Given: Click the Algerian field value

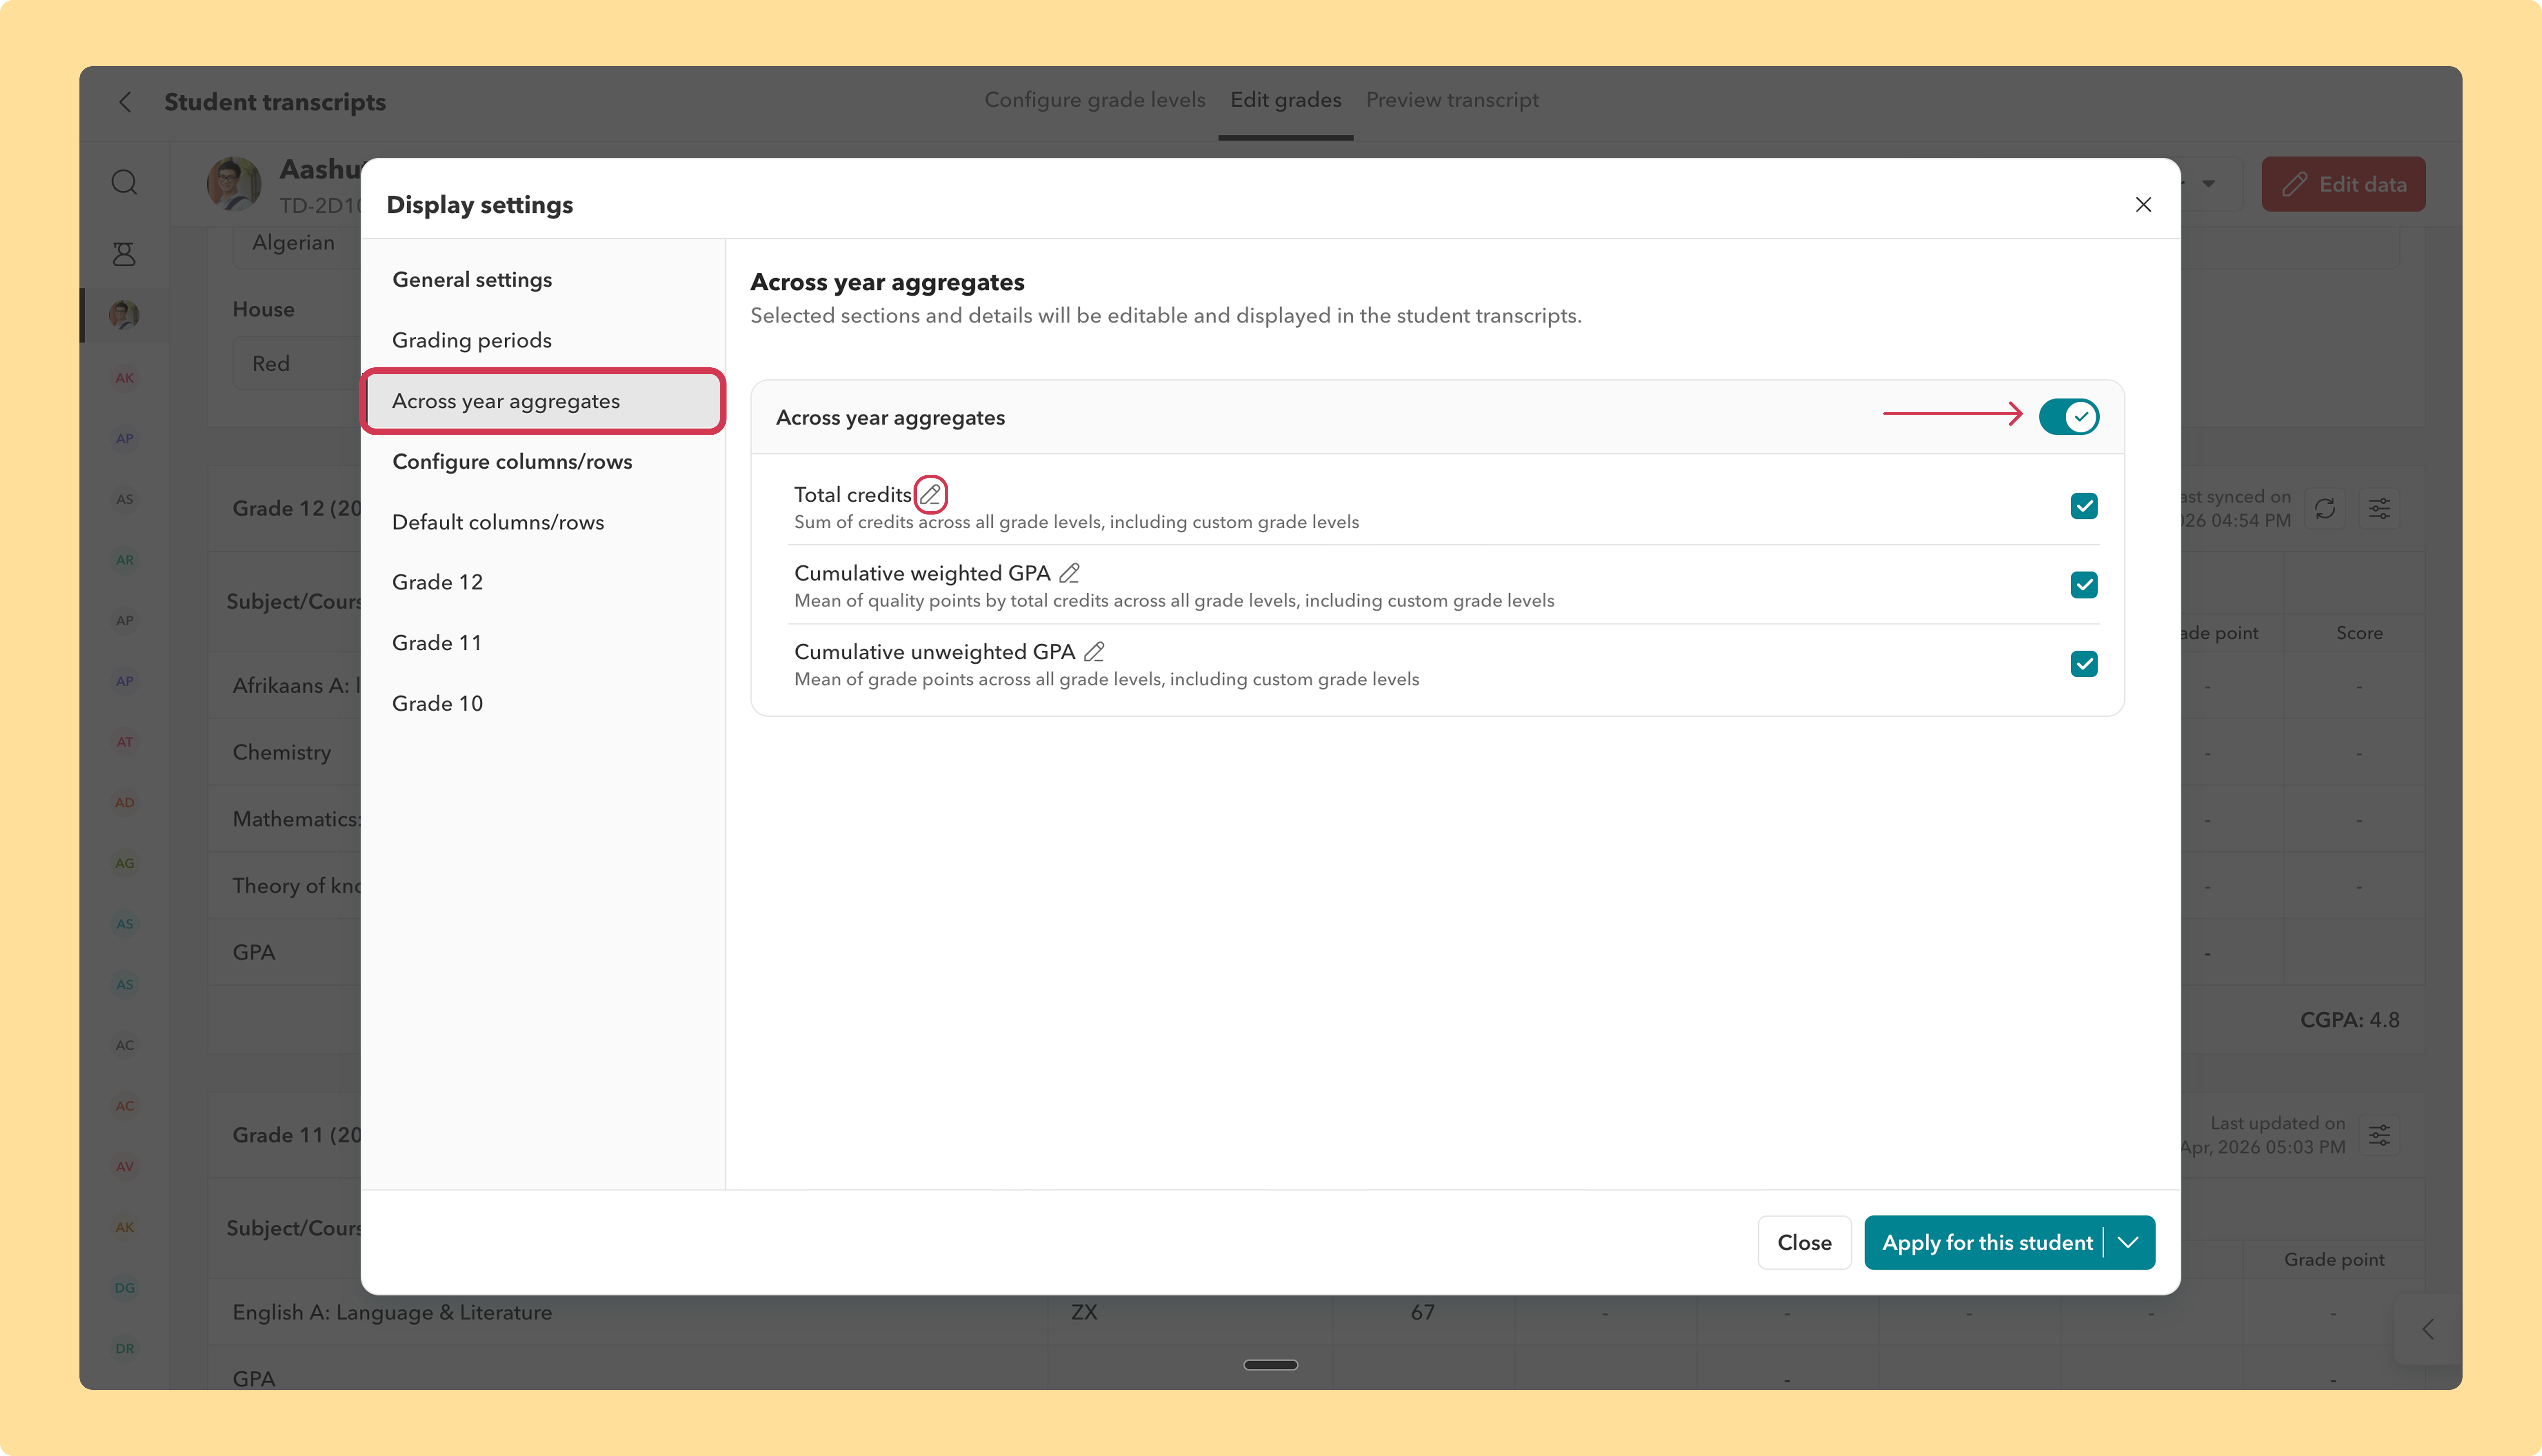Looking at the screenshot, I should coord(293,243).
